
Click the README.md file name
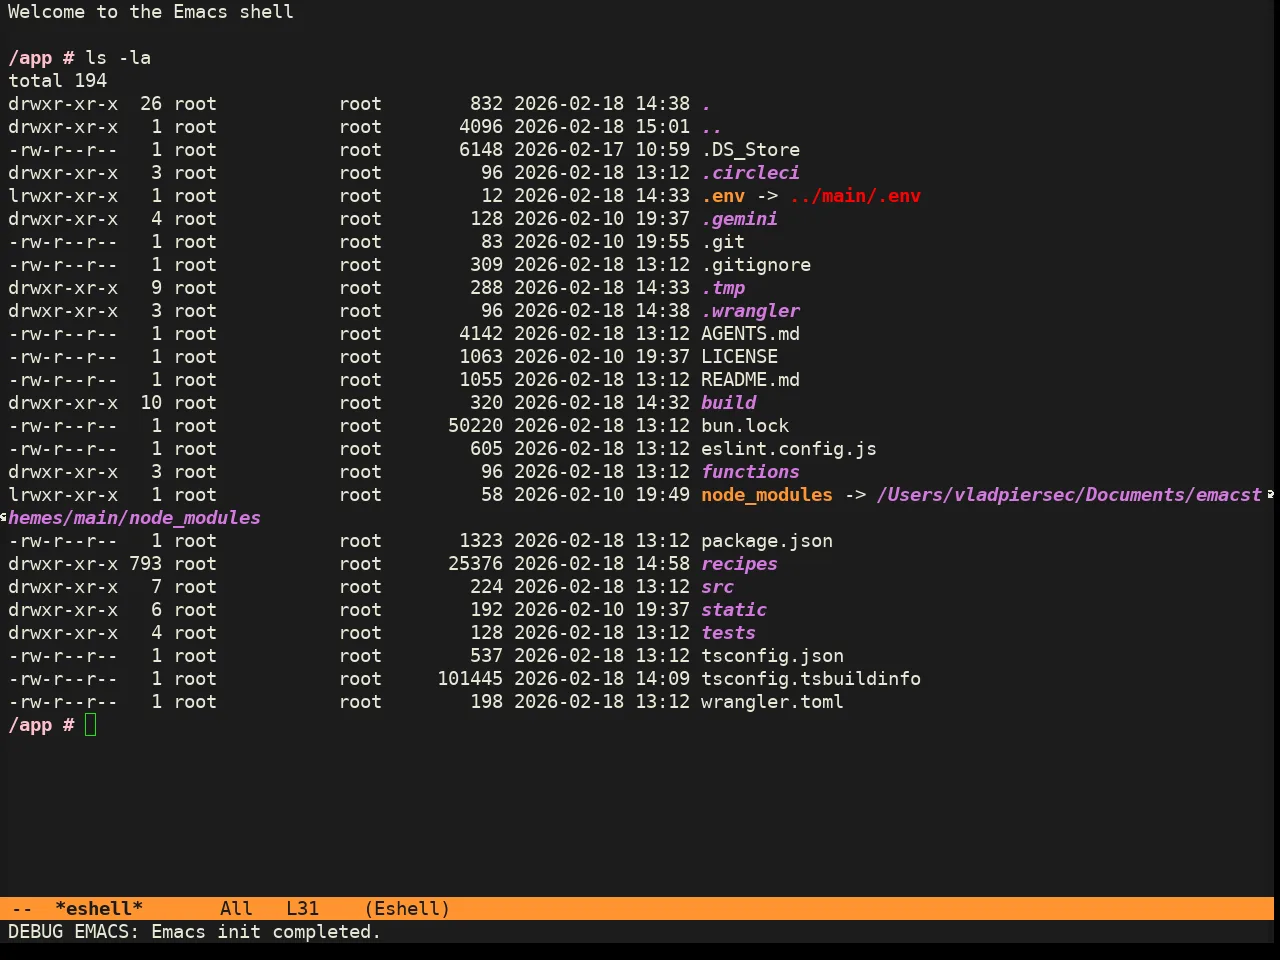coord(750,380)
